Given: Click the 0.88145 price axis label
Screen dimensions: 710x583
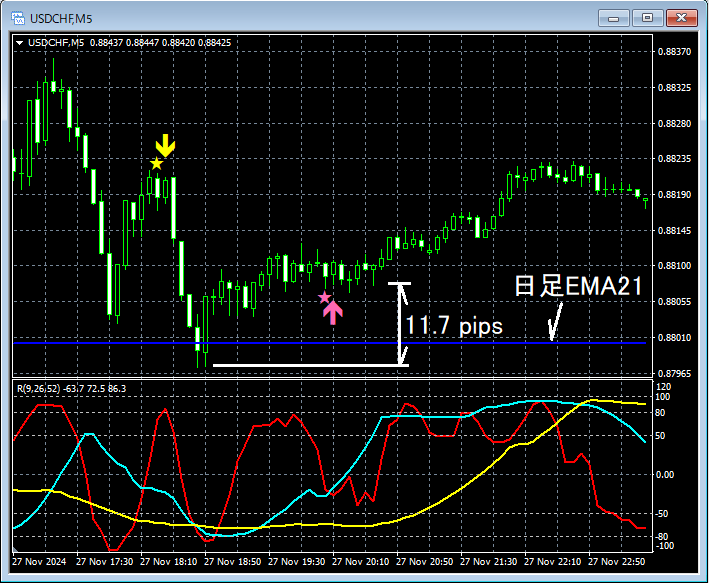Looking at the screenshot, I should (674, 231).
